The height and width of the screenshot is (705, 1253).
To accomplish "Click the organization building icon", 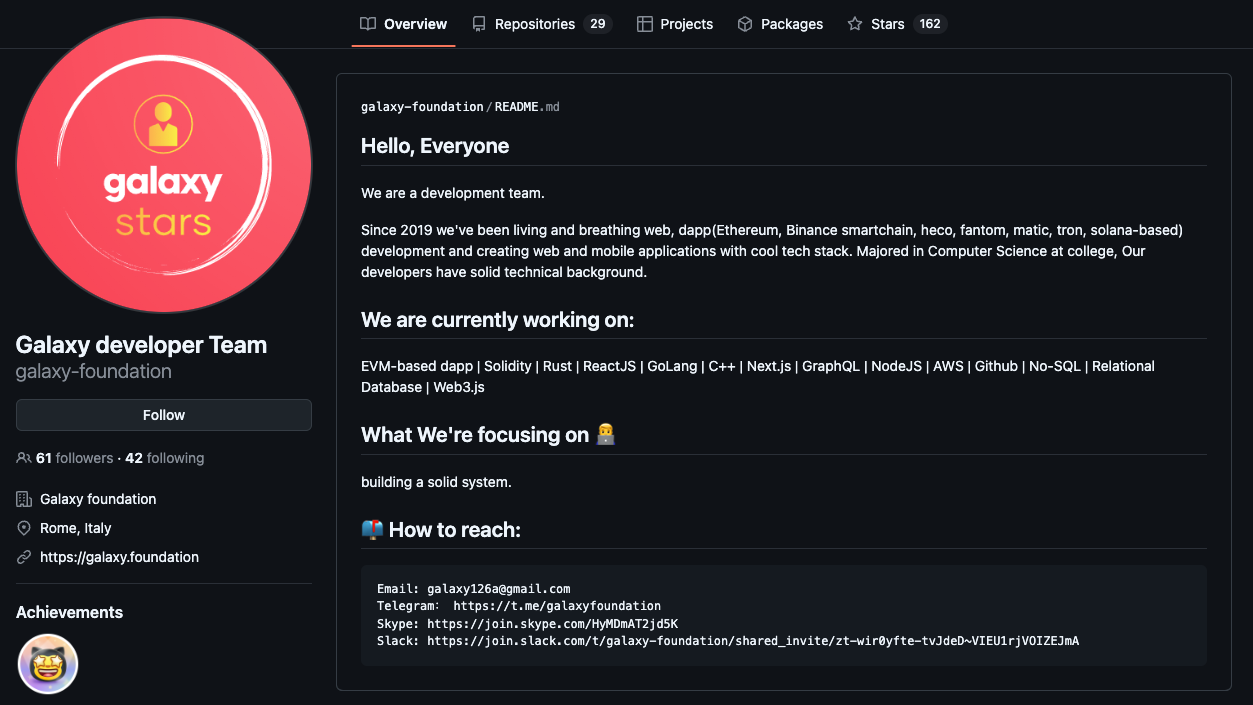I will pyautogui.click(x=24, y=499).
